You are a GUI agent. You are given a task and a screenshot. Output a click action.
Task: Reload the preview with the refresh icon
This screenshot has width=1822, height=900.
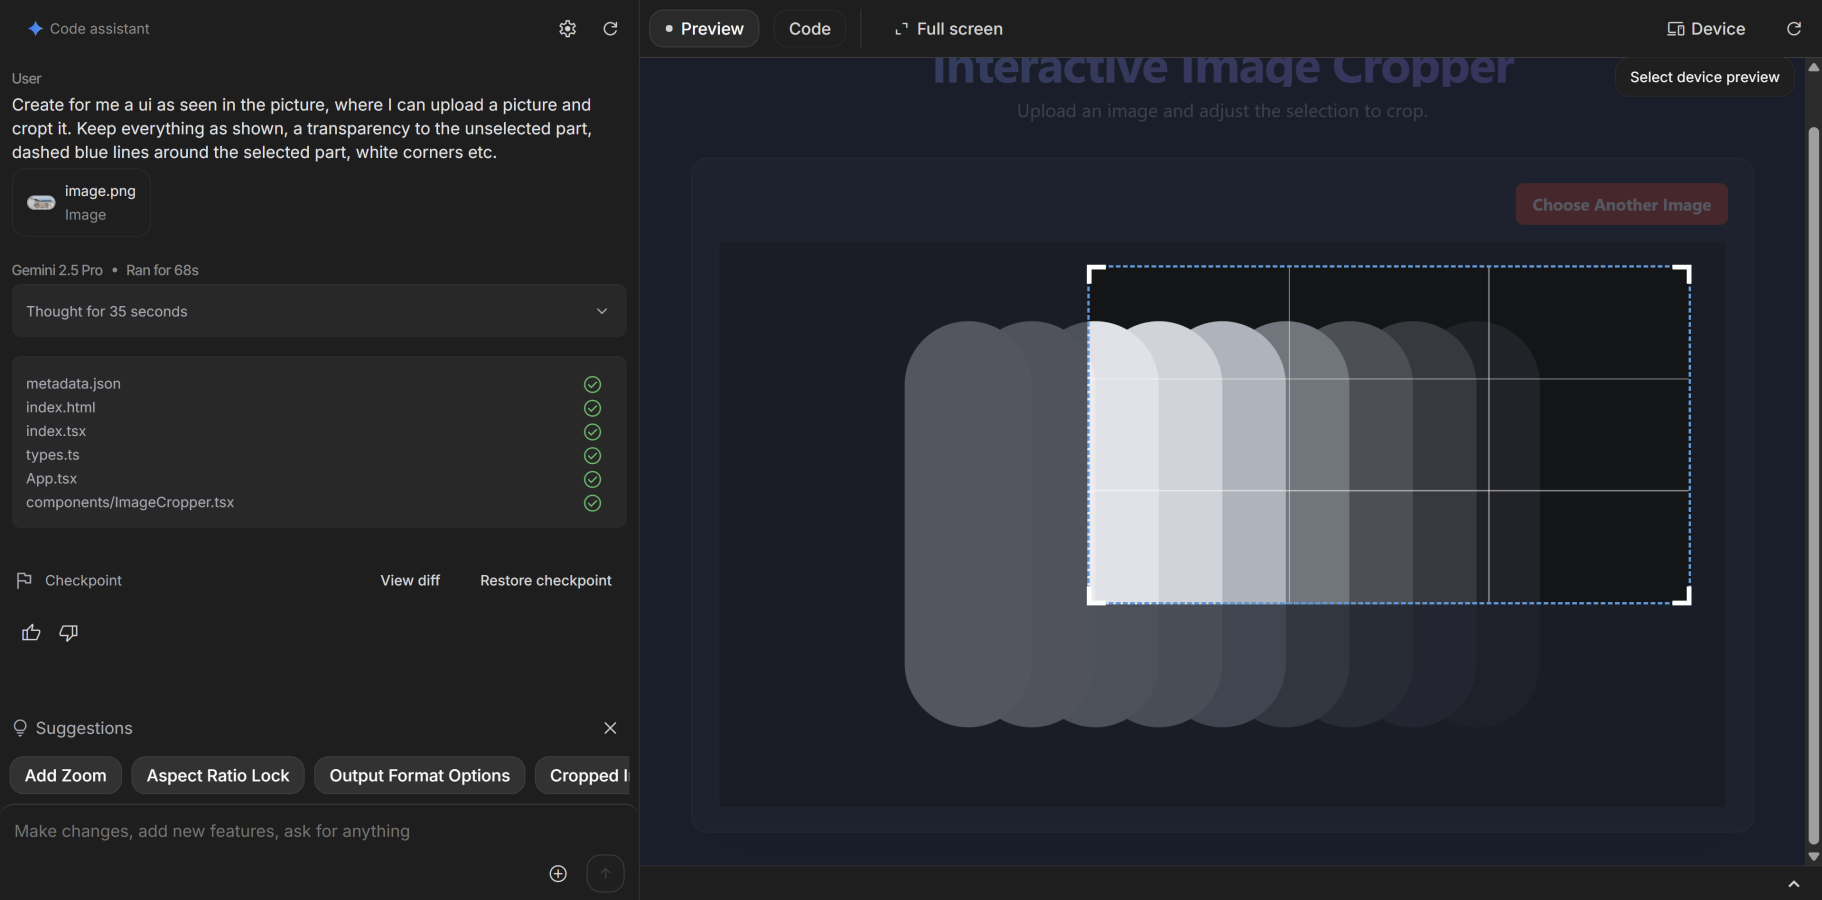click(x=1793, y=29)
